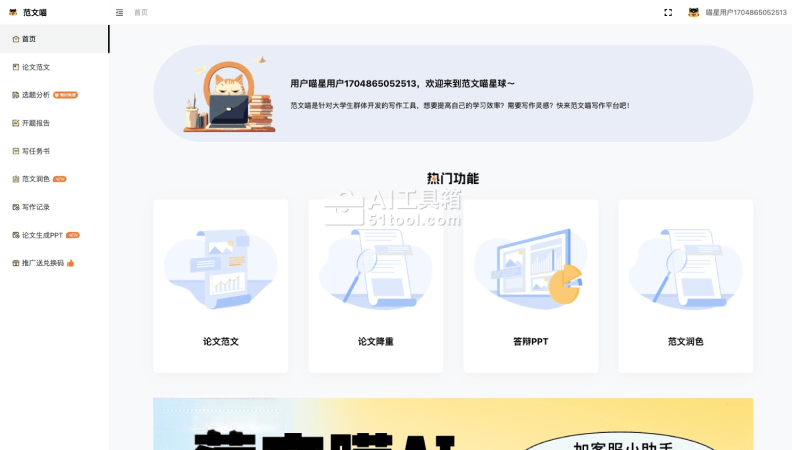
Task: Select the 论文生成PPT sidebar icon
Action: point(15,235)
